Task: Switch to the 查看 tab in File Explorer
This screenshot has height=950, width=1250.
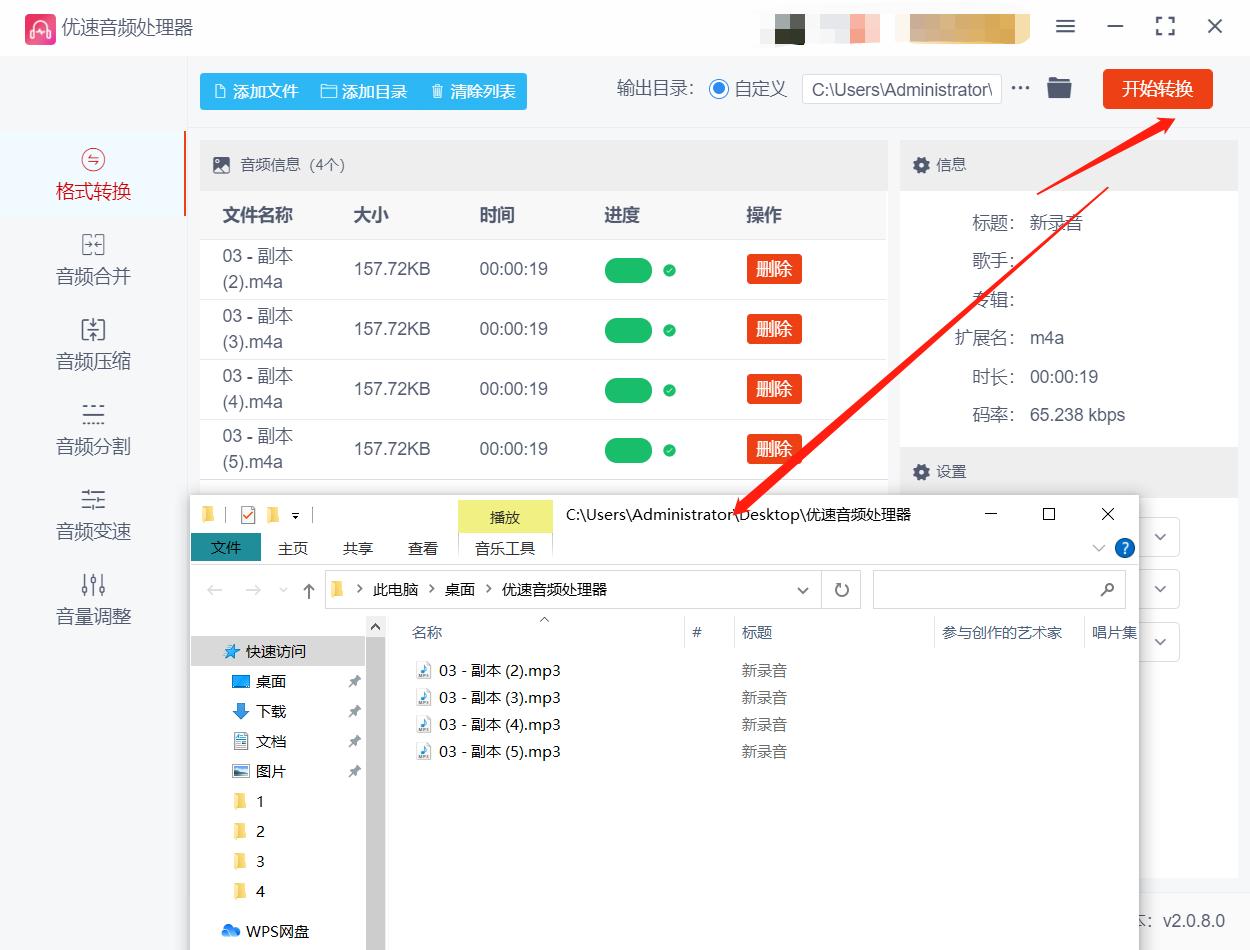Action: pos(423,547)
